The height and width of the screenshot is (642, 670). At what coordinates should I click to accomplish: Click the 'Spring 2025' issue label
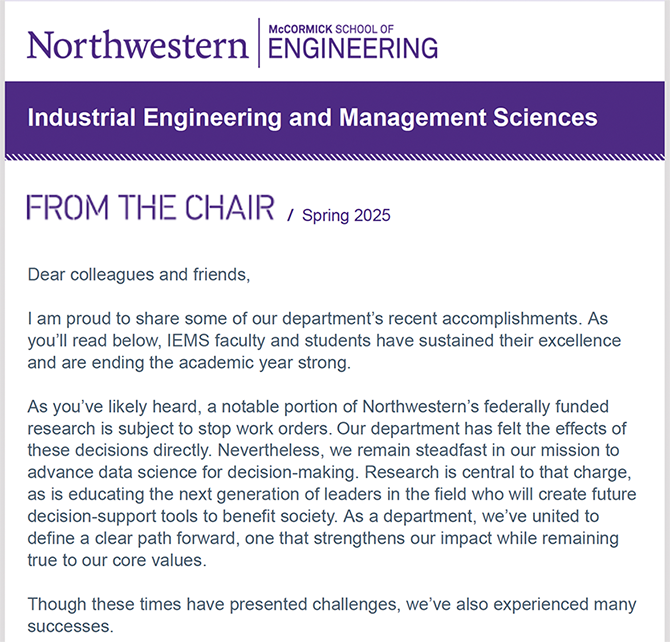(346, 215)
